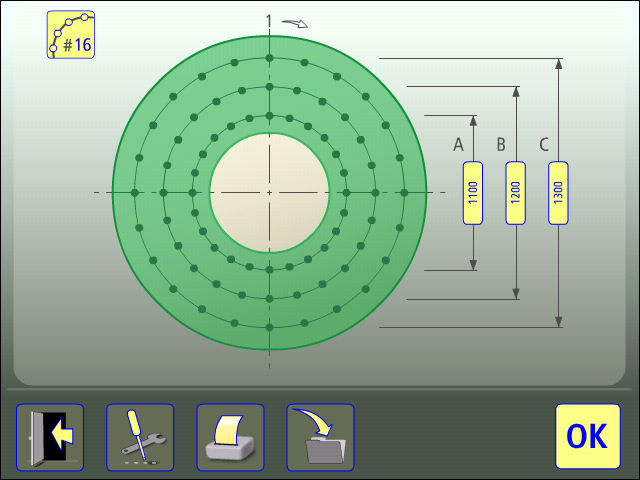Screen dimensions: 640x480
Task: Select the bottom dot on the outer circle
Action: (269, 327)
